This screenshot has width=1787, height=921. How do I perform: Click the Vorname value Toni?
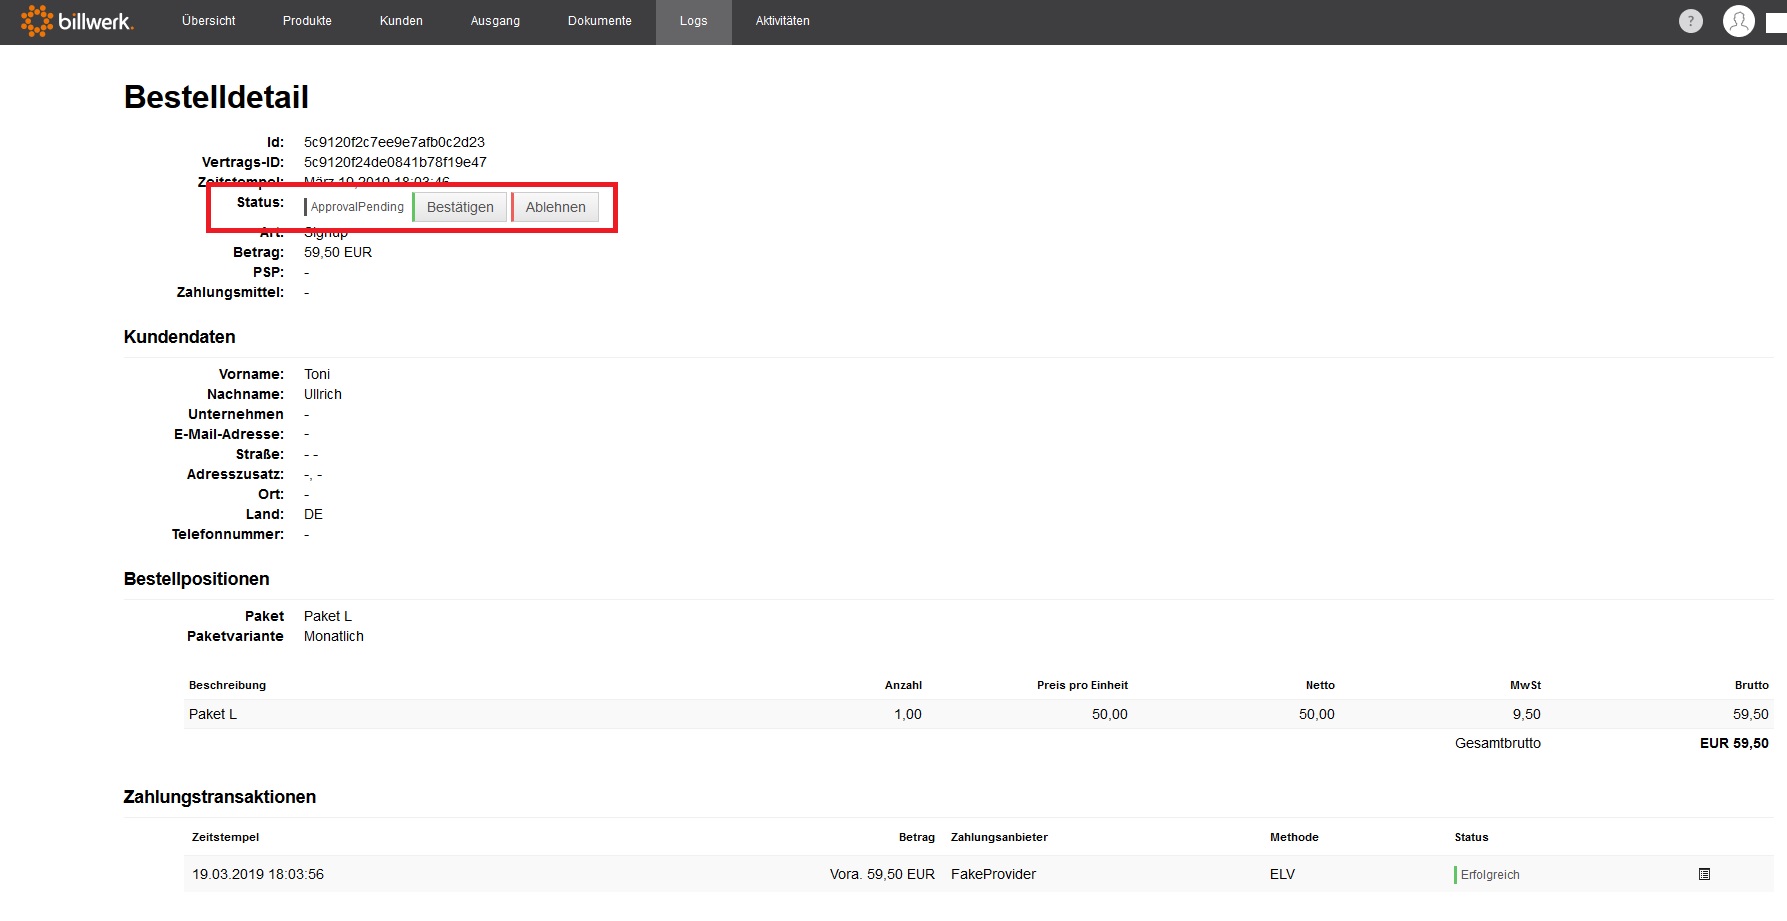pos(317,374)
